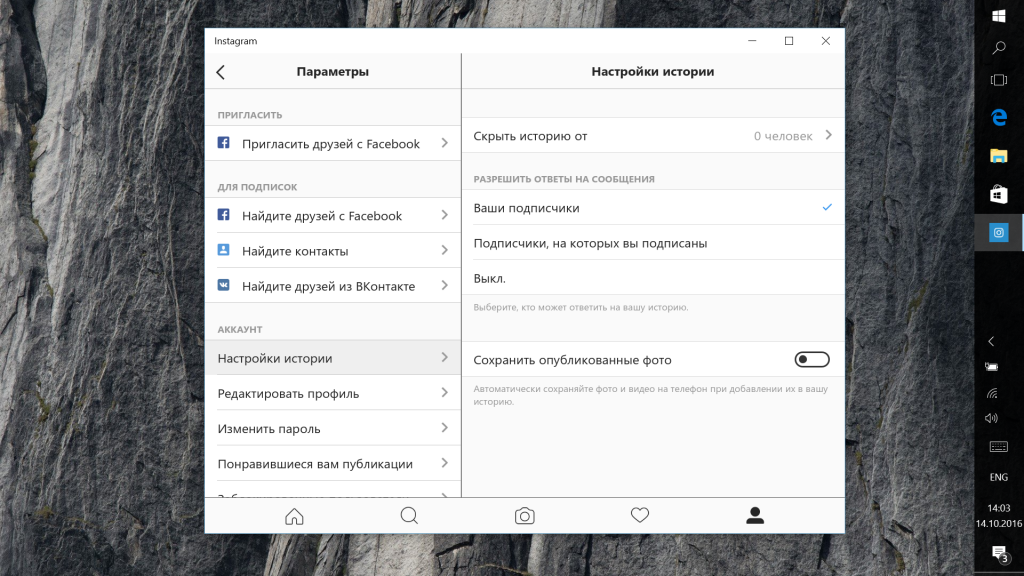1024x576 pixels.
Task: Open Настройки истории menu item
Action: [x=333, y=357]
